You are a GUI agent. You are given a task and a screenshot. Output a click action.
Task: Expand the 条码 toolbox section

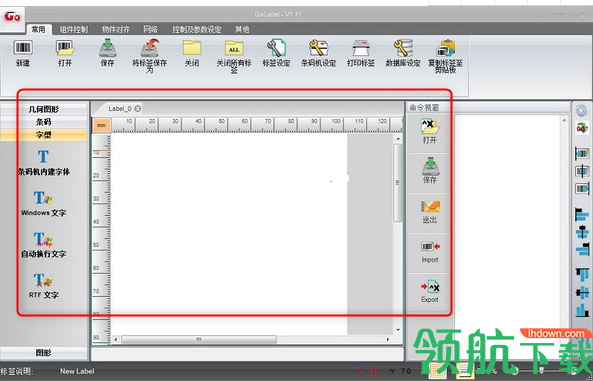44,122
